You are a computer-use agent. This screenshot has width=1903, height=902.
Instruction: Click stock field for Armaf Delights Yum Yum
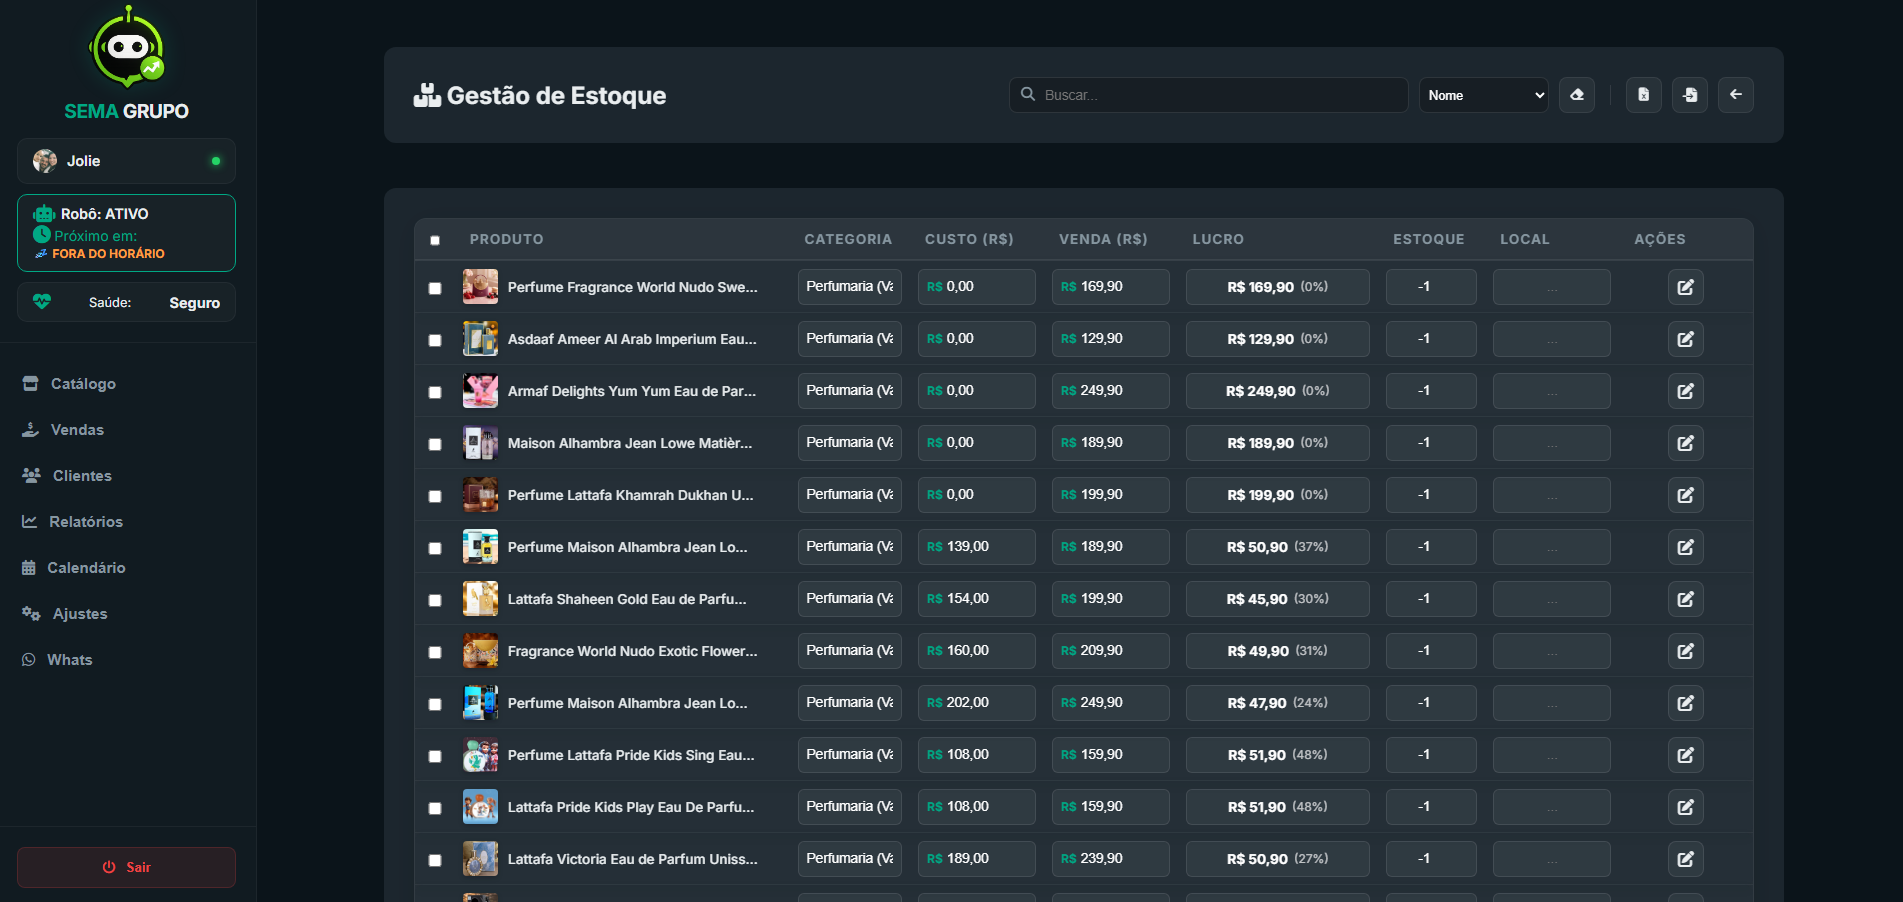coord(1431,391)
